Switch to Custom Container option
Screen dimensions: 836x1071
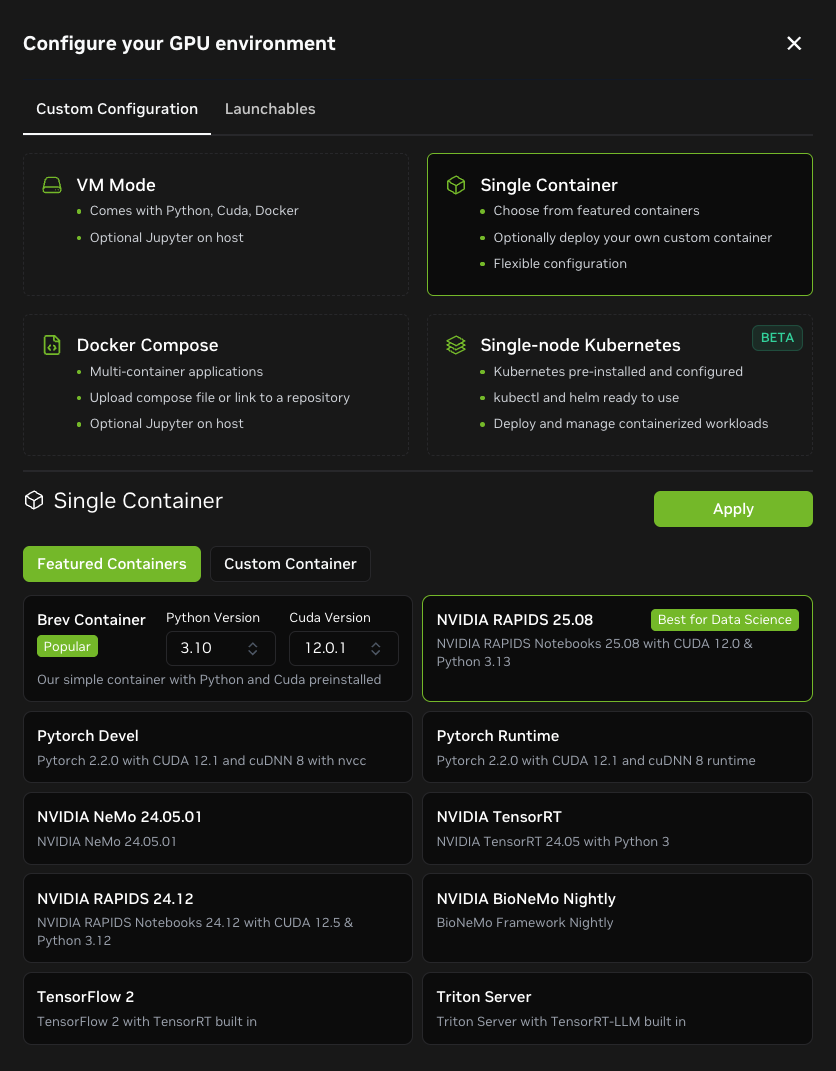tap(290, 564)
